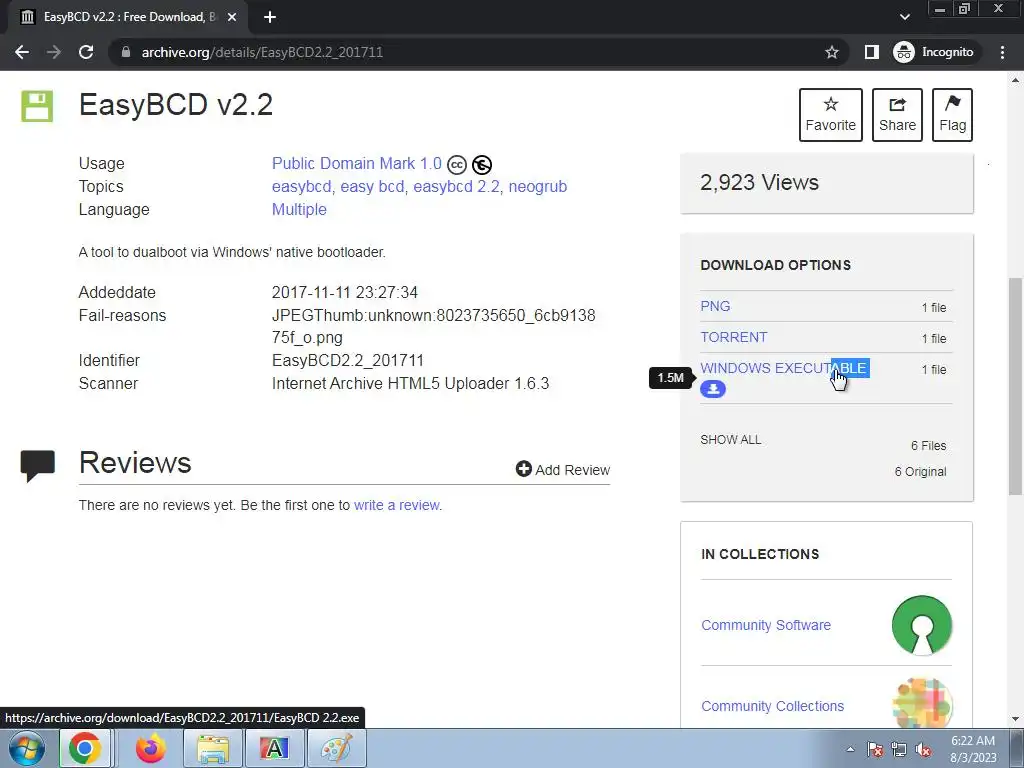The height and width of the screenshot is (768, 1024).
Task: Click scrollbar down arrow
Action: [1015, 719]
